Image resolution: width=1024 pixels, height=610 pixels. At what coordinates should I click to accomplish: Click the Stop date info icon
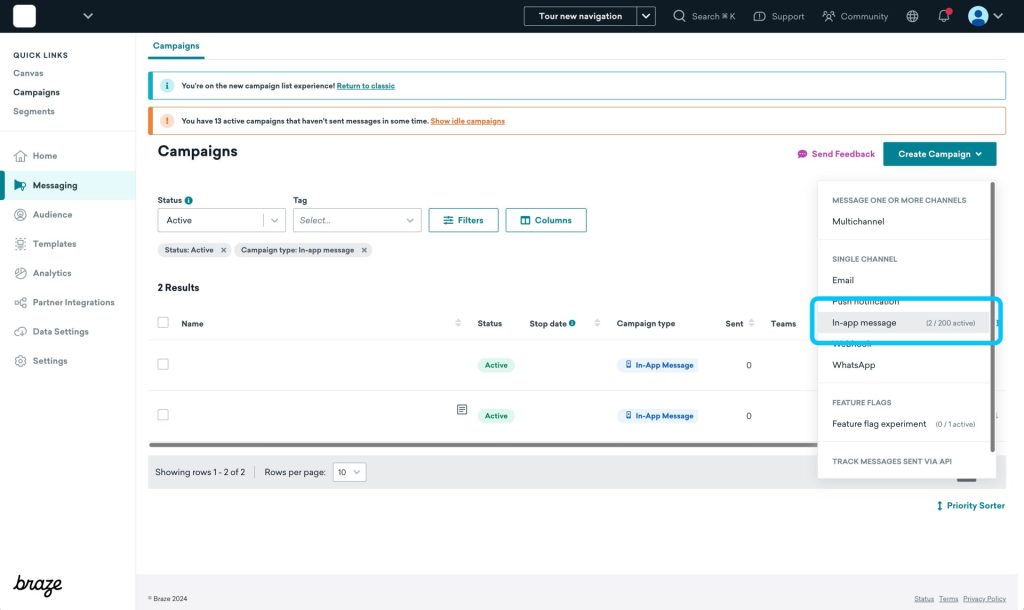572,323
